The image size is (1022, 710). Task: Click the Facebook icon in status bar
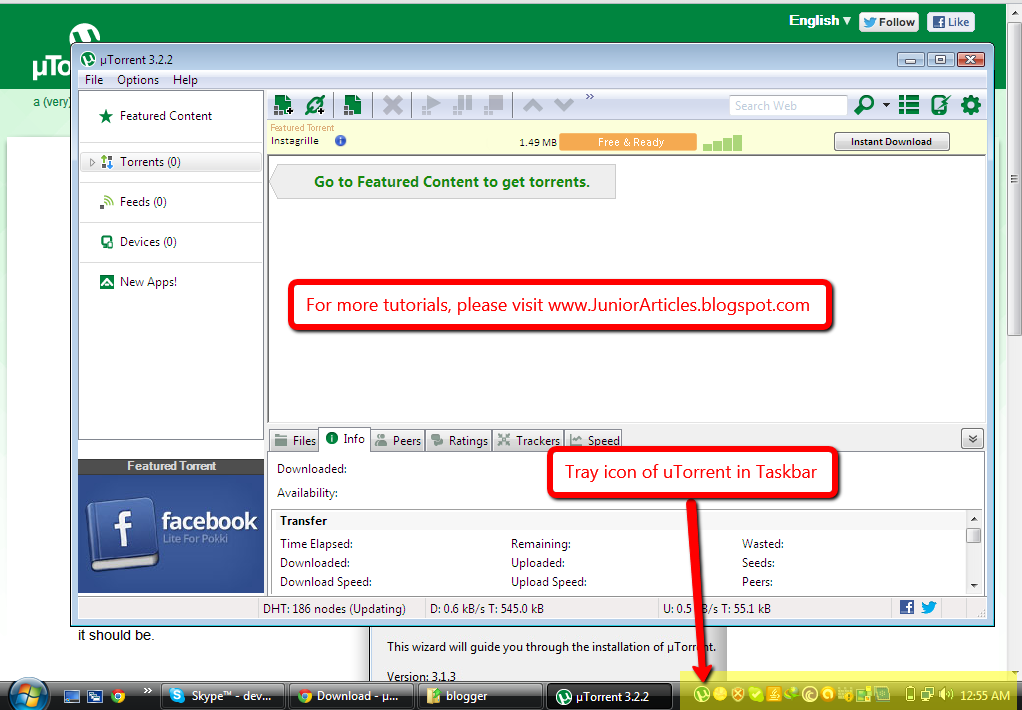tap(907, 608)
